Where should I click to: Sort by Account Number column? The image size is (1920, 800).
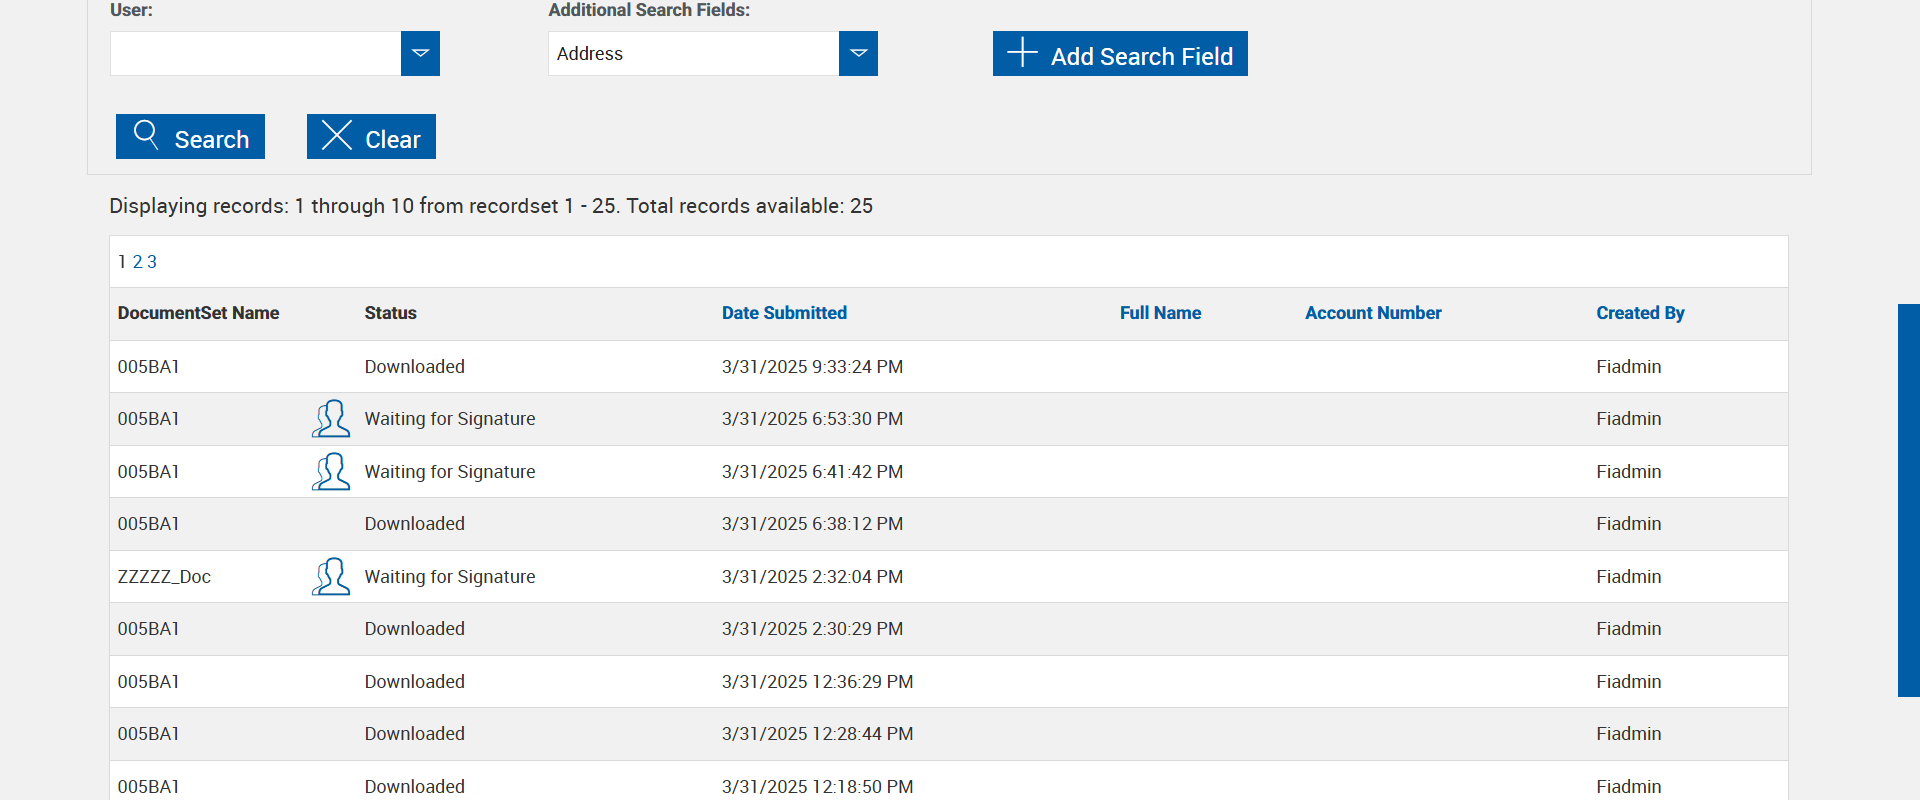click(1373, 313)
